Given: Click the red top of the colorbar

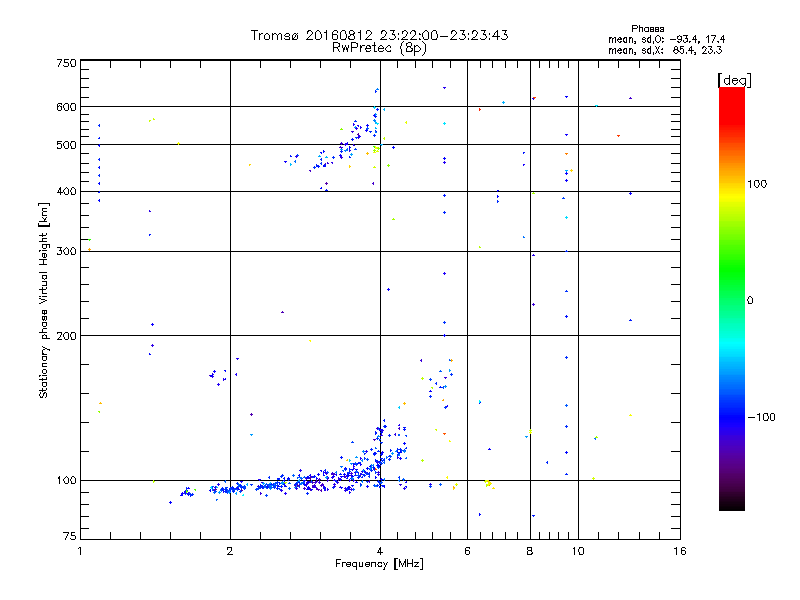Looking at the screenshot, I should [x=731, y=93].
